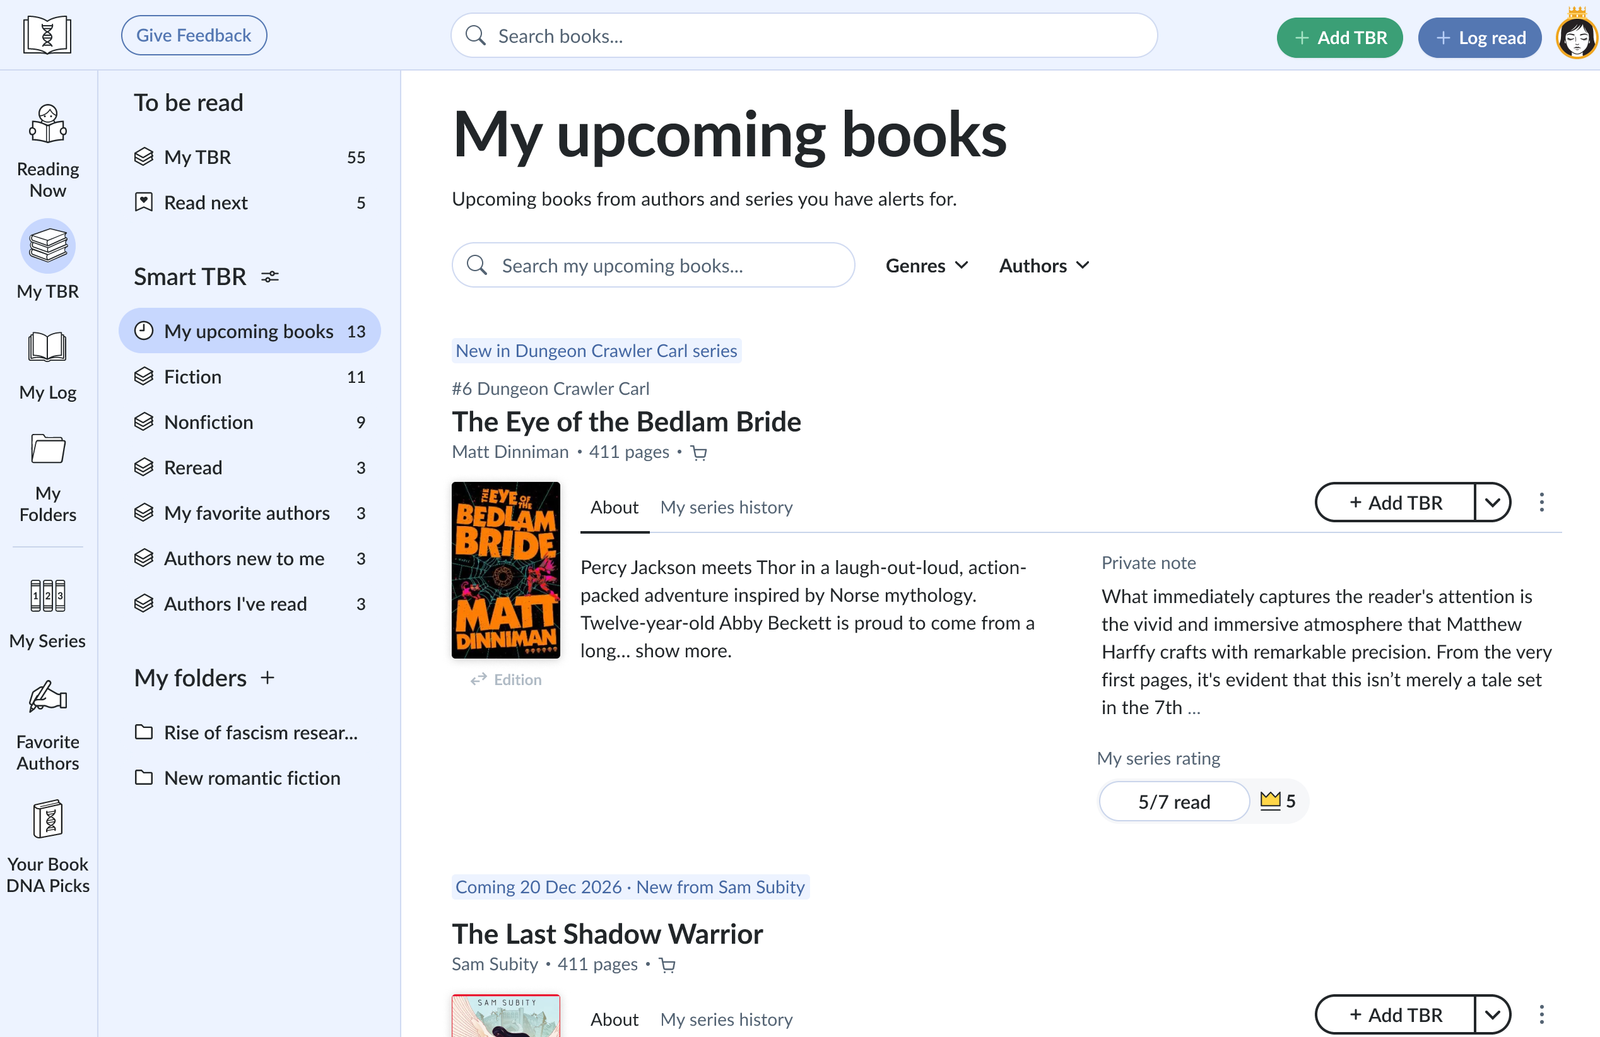Switch Edition under Bedlam Bride cover

click(506, 679)
